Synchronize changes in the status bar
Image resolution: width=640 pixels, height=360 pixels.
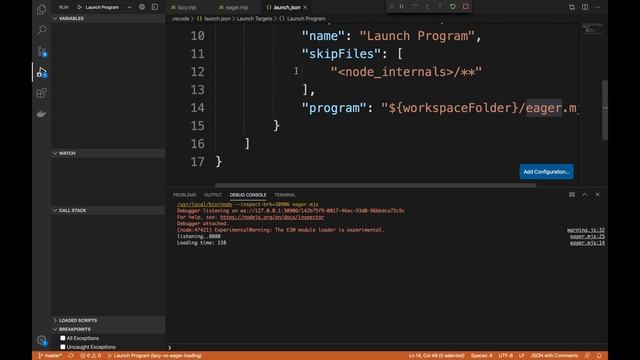[x=71, y=356]
